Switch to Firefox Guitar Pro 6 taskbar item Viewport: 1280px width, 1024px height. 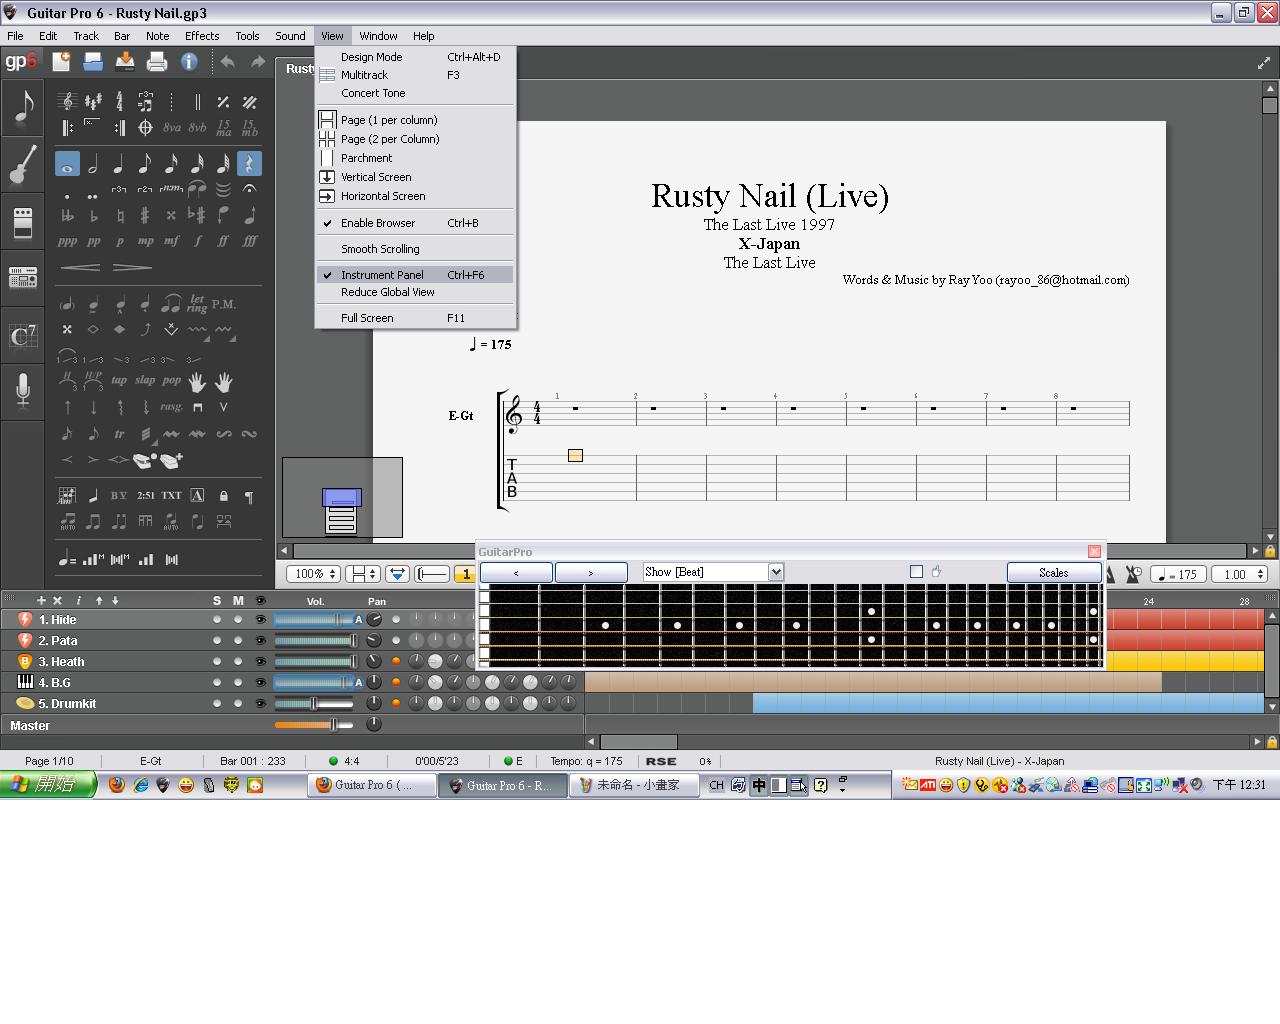371,785
